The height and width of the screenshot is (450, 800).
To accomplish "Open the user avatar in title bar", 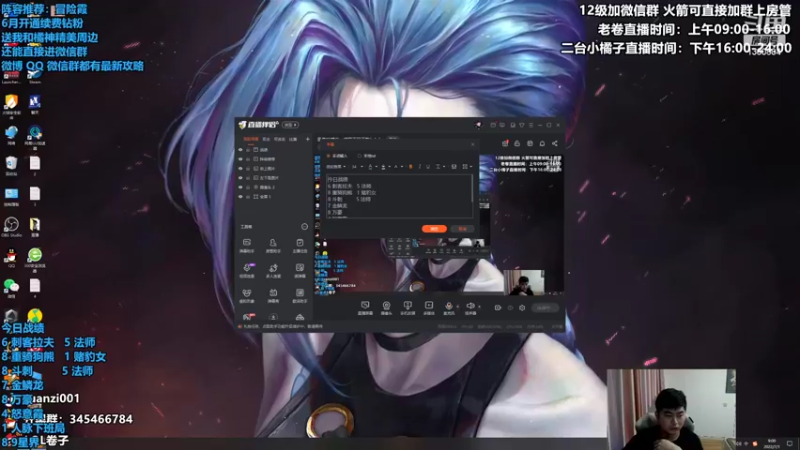I will click(478, 124).
